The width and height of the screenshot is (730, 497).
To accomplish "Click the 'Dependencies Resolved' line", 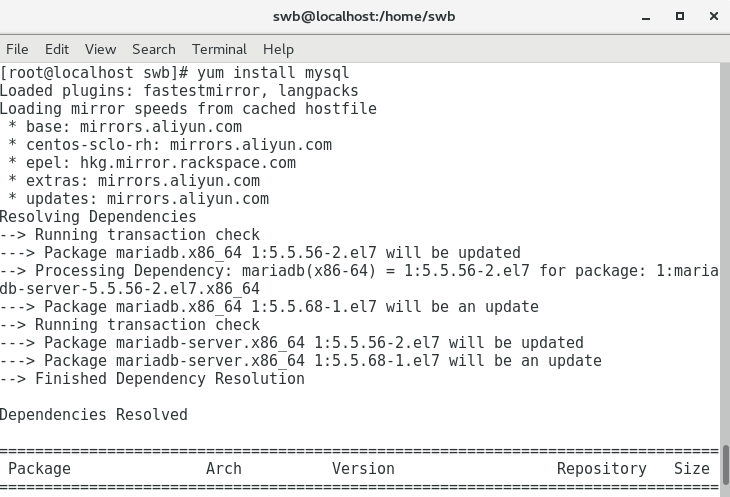I will (x=94, y=415).
